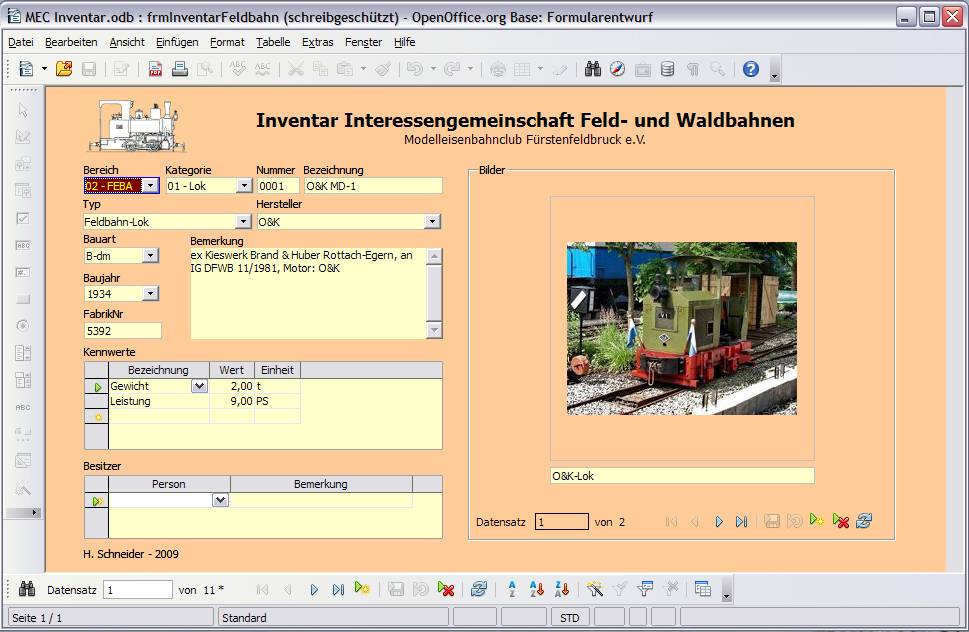Screen dimensions: 969x632
Task: Delete the current record with the Delete Record icon
Action: [x=446, y=589]
